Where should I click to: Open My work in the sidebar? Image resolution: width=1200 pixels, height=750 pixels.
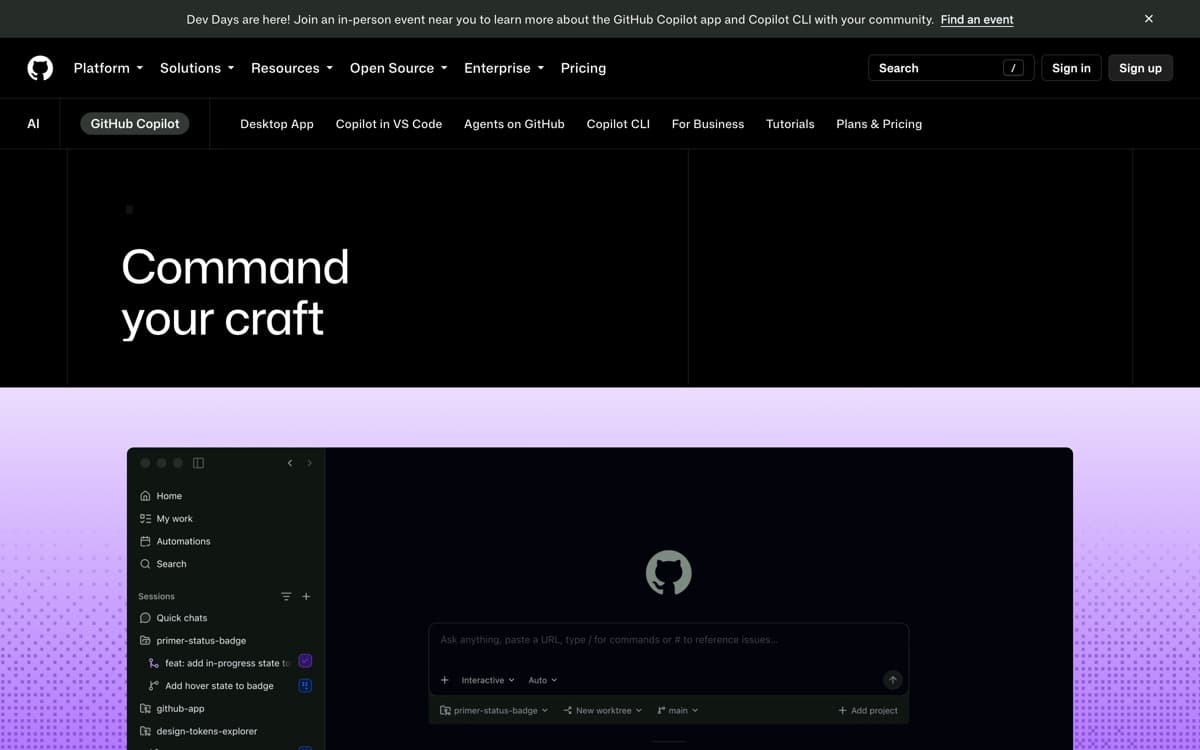pos(166,519)
